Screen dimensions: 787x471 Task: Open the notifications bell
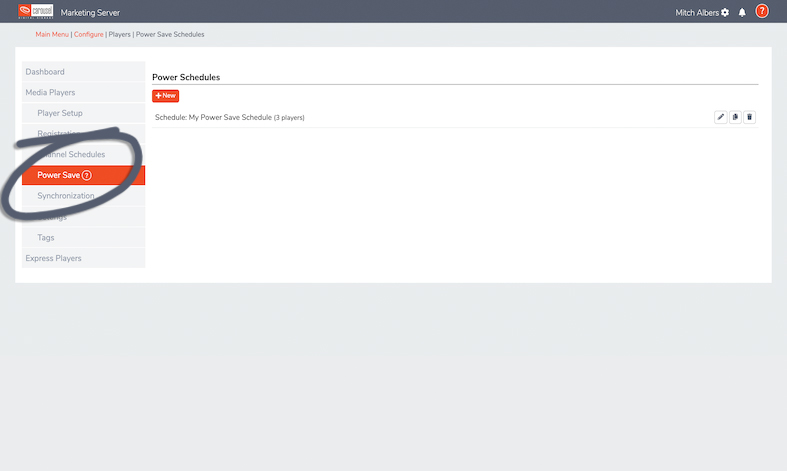coord(742,13)
